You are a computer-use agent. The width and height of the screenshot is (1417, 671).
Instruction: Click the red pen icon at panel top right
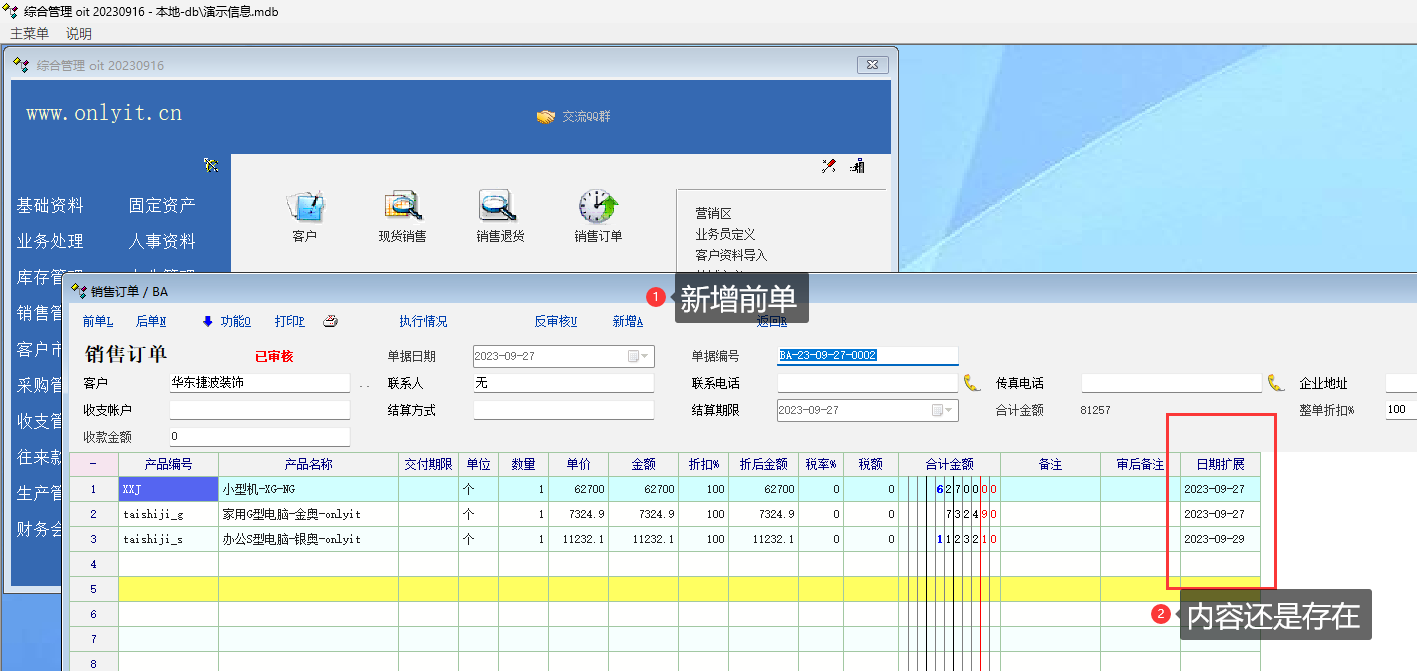click(829, 166)
